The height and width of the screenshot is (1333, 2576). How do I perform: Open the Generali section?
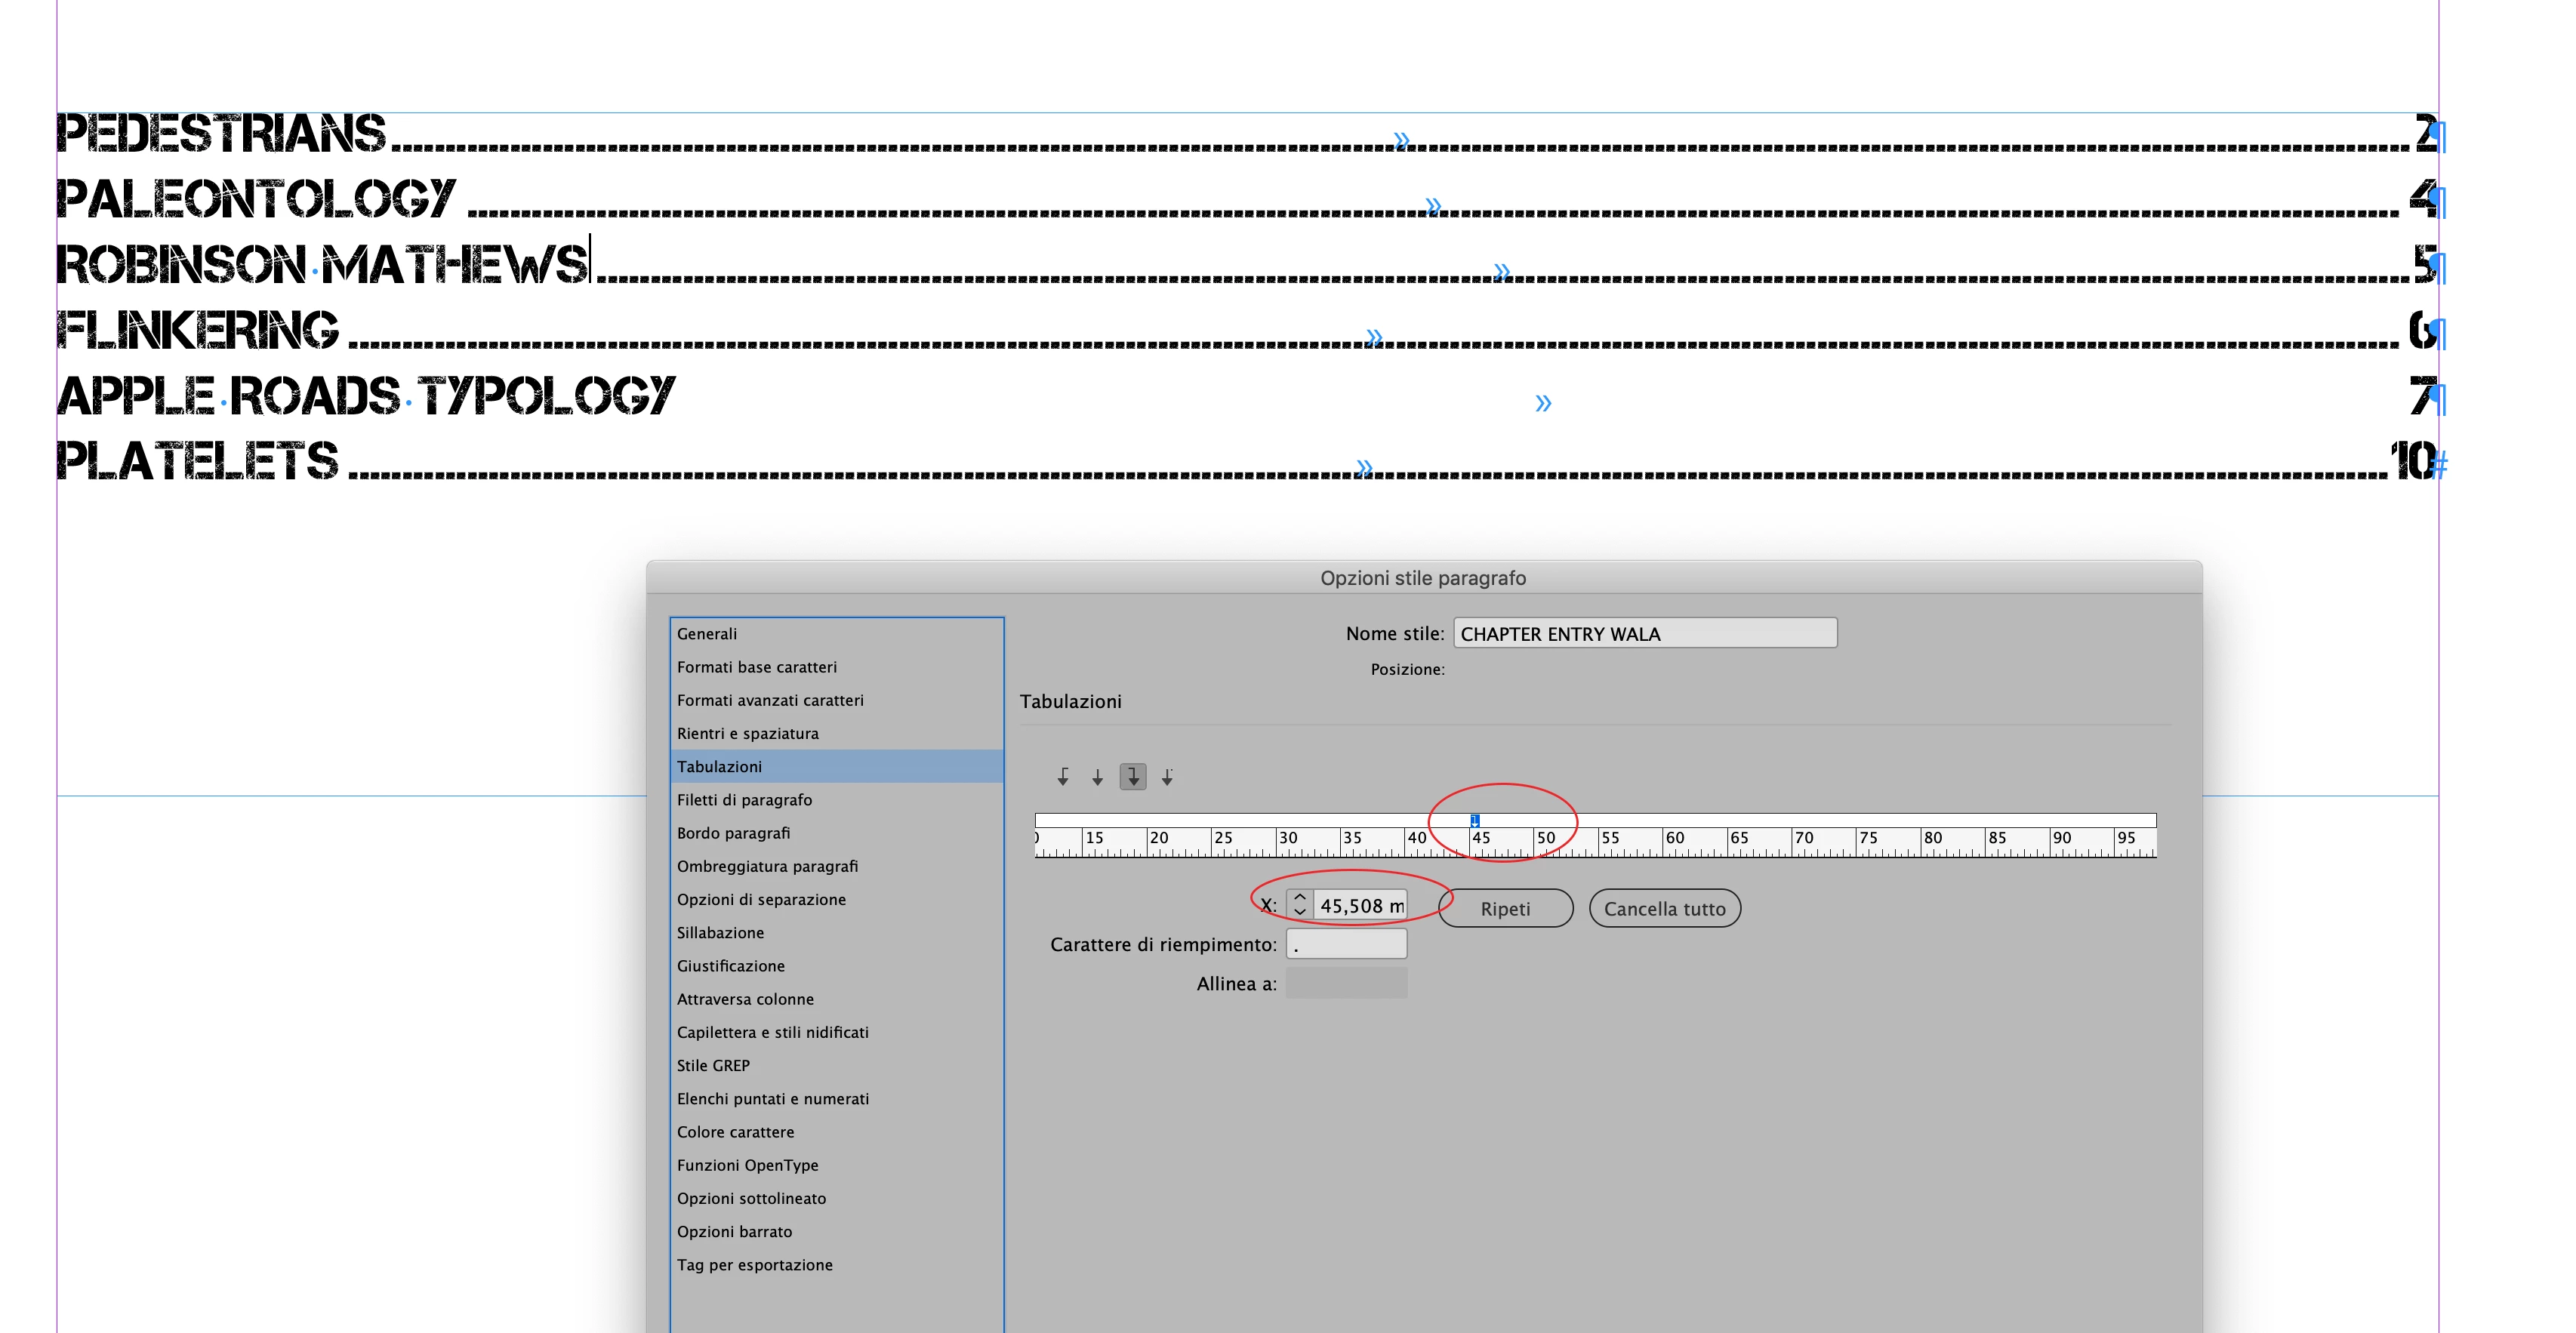(707, 634)
